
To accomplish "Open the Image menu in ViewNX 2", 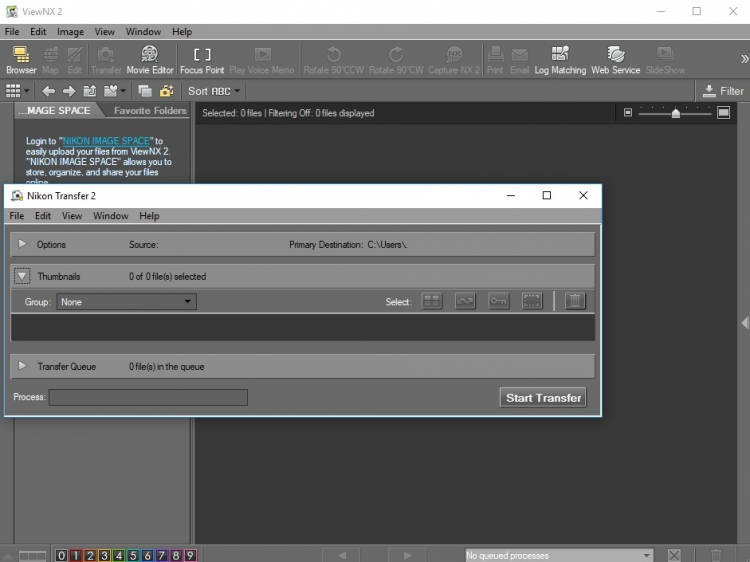I will pos(70,32).
